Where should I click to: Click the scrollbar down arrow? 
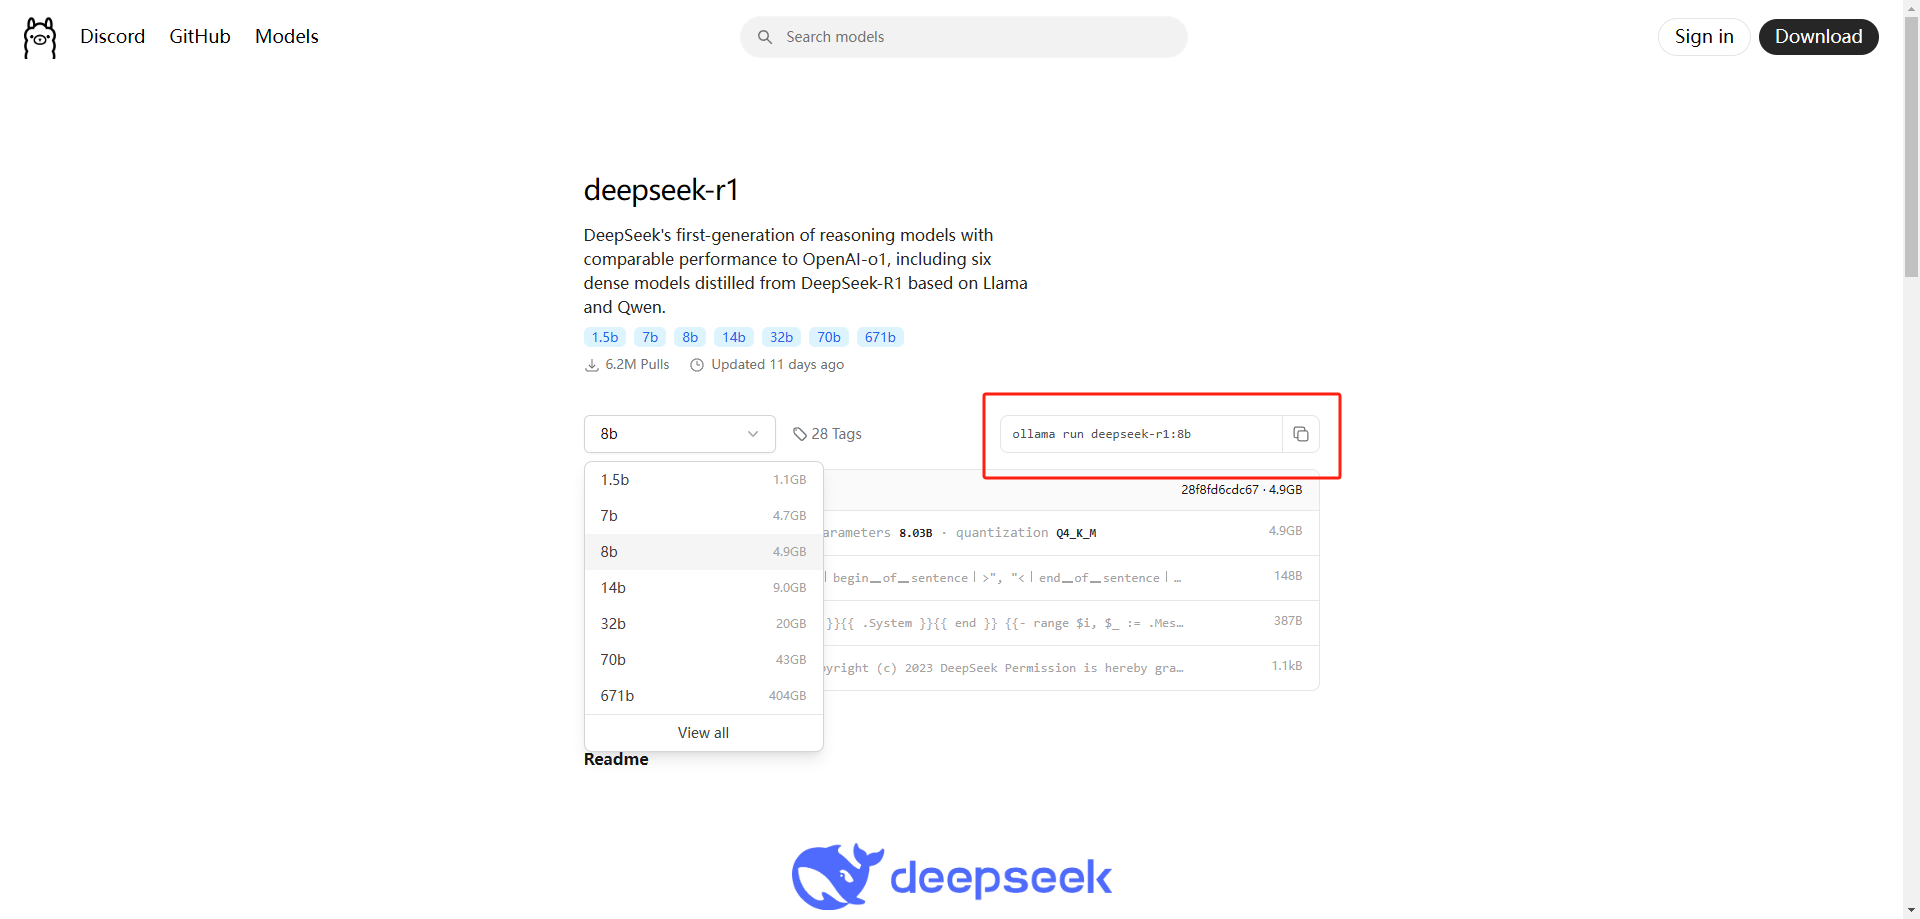(1911, 910)
